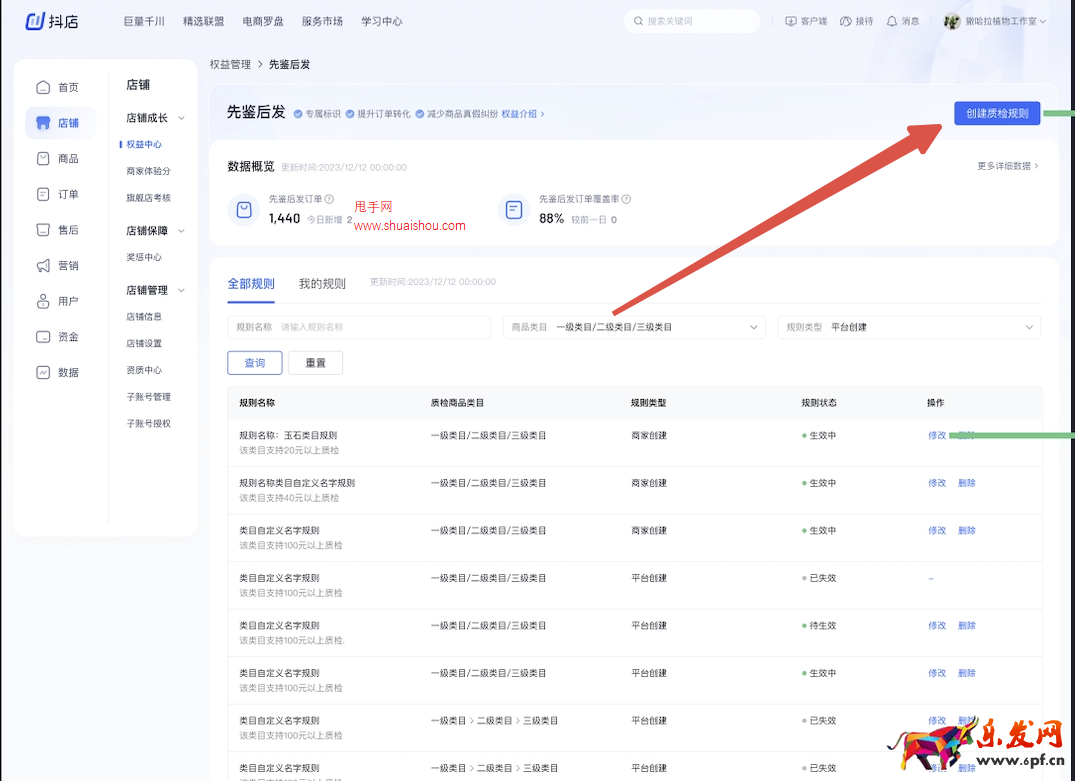The image size is (1075, 781).
Task: Select the 订单 orders sidebar icon
Action: point(43,194)
